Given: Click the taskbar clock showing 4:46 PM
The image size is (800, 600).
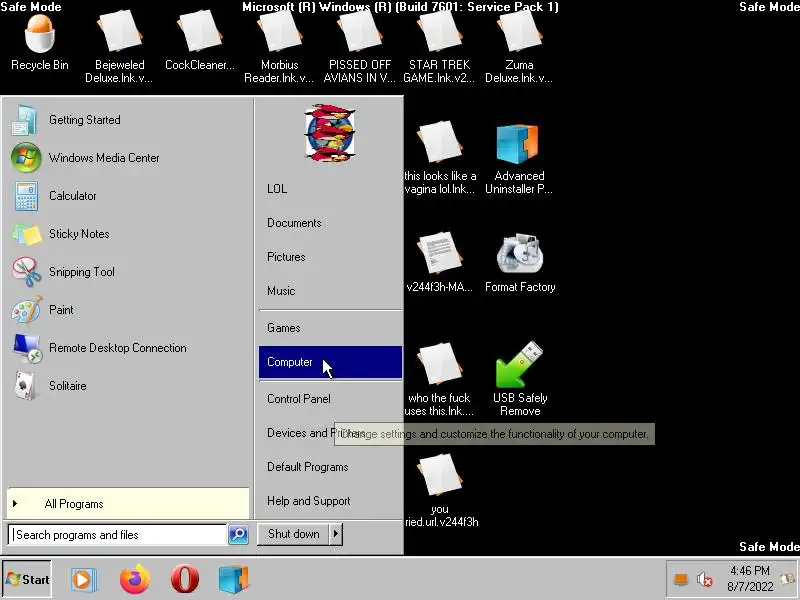Looking at the screenshot, I should [749, 579].
